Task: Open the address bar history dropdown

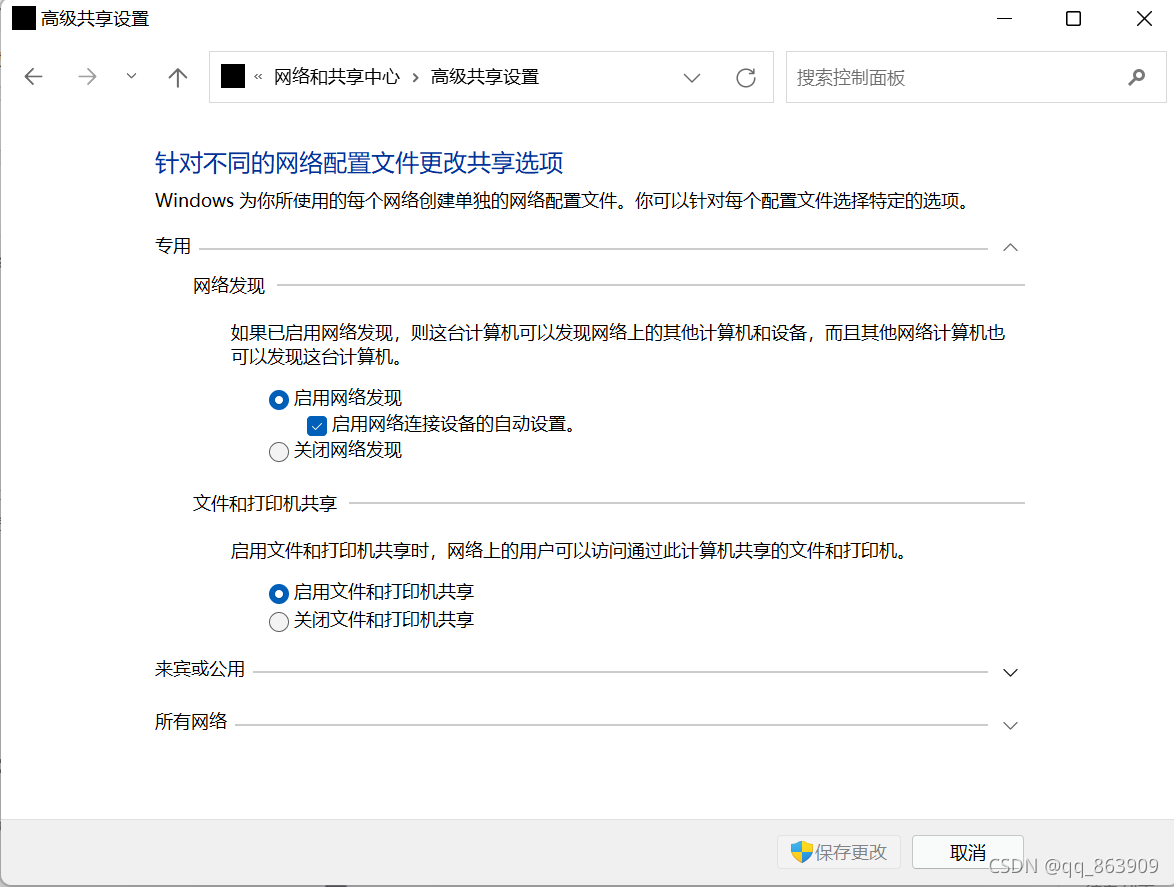Action: (x=692, y=77)
